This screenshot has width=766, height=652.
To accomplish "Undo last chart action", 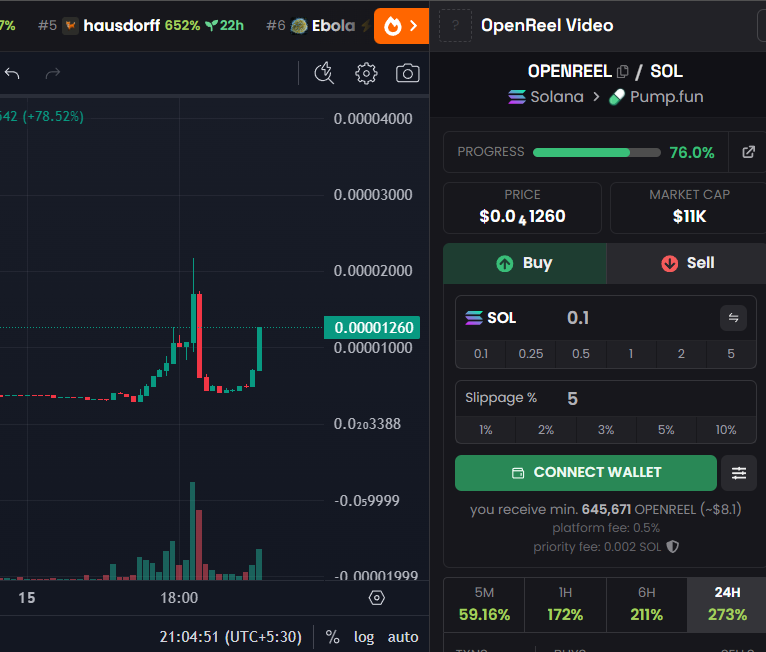I will (12, 74).
